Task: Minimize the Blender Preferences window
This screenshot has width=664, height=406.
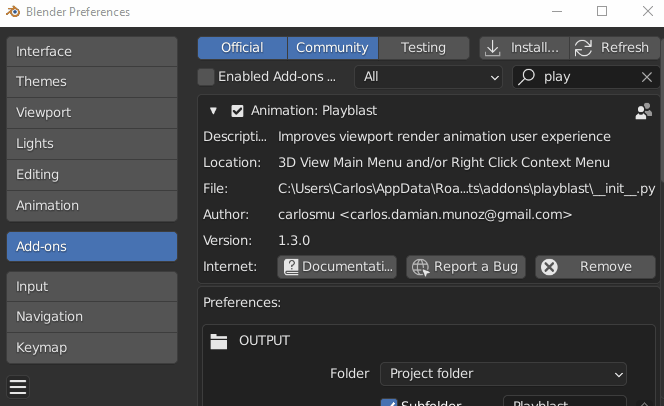Action: tap(557, 11)
